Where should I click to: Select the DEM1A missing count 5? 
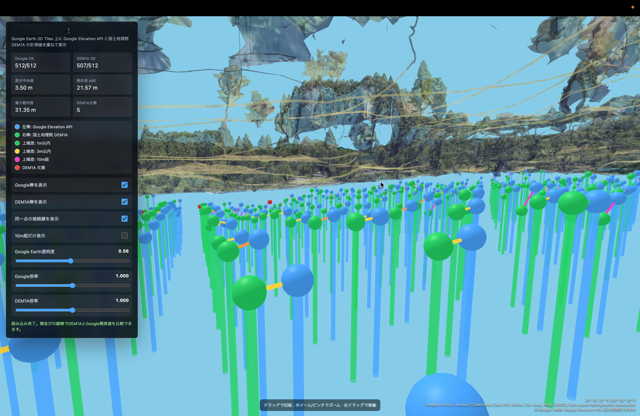tap(78, 110)
